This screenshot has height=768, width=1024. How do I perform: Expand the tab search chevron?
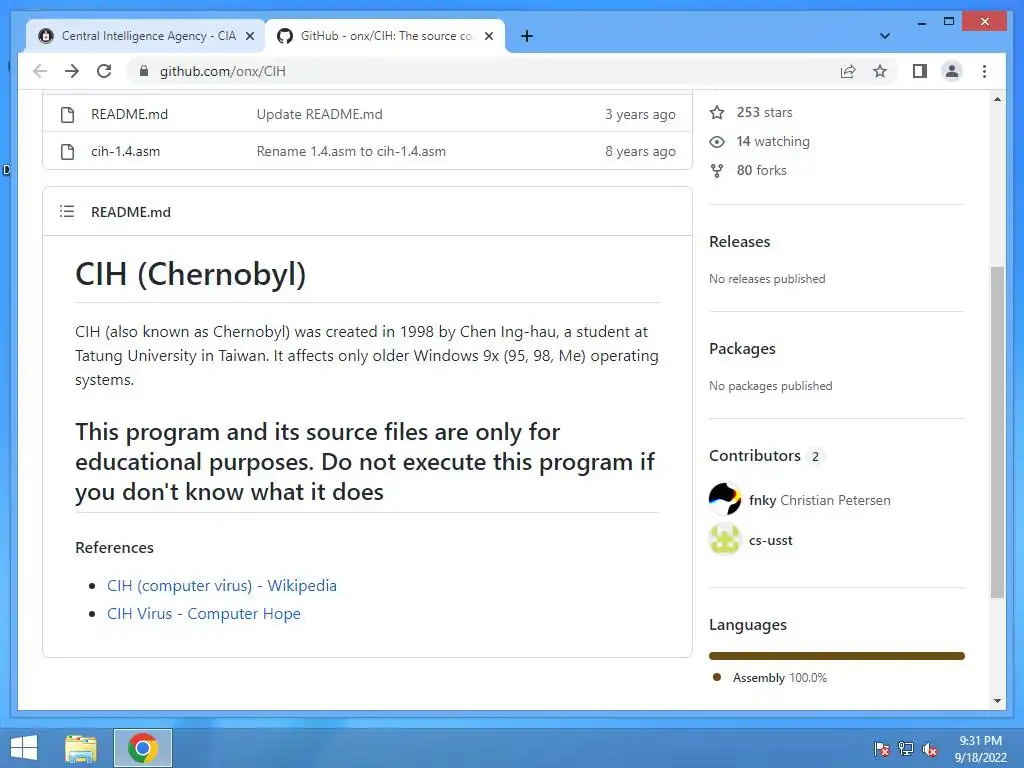[885, 36]
